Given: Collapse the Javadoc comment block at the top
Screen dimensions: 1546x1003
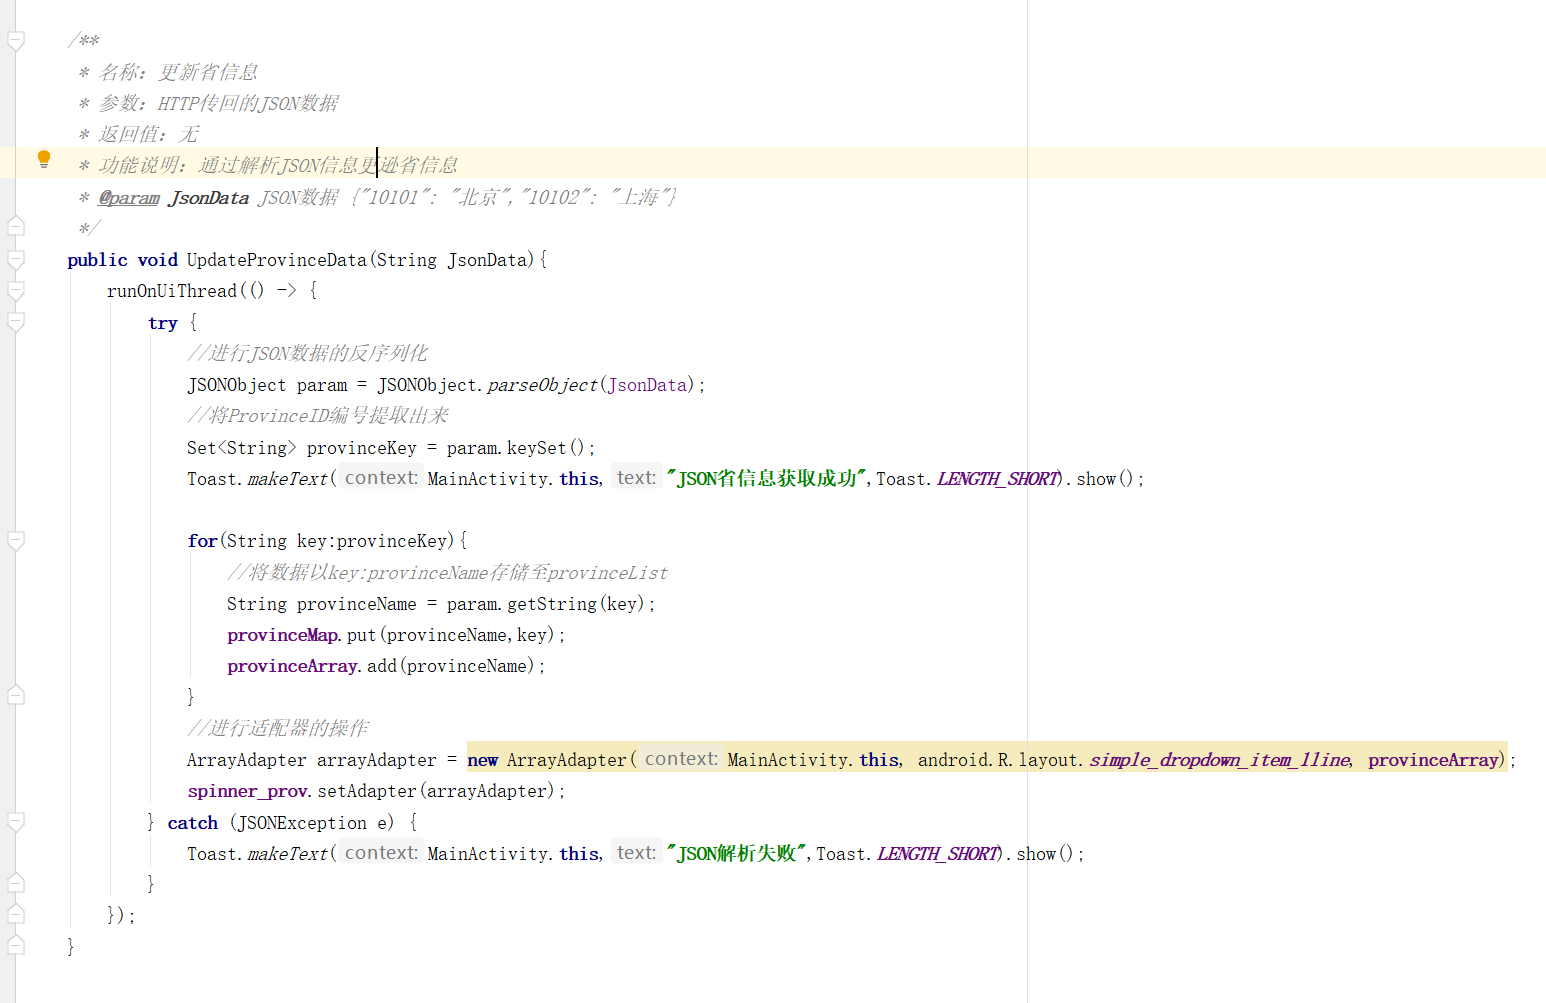Looking at the screenshot, I should (16, 40).
